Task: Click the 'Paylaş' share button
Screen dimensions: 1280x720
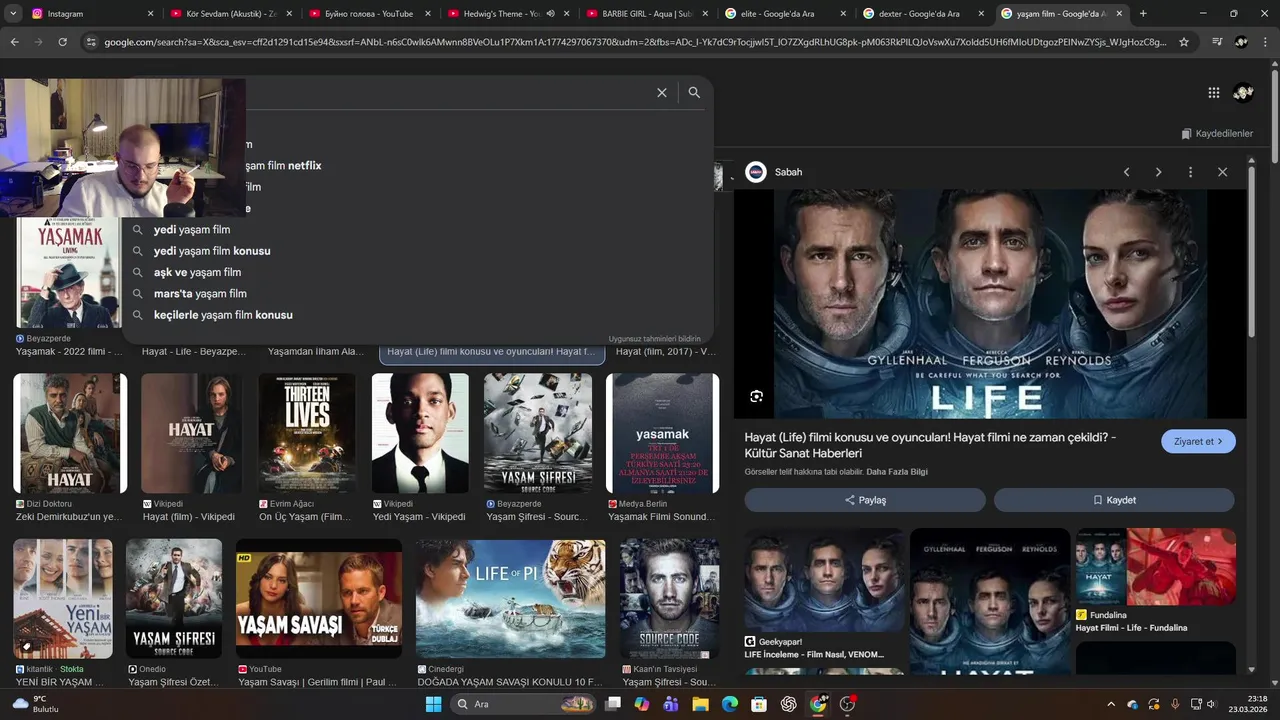Action: click(865, 500)
